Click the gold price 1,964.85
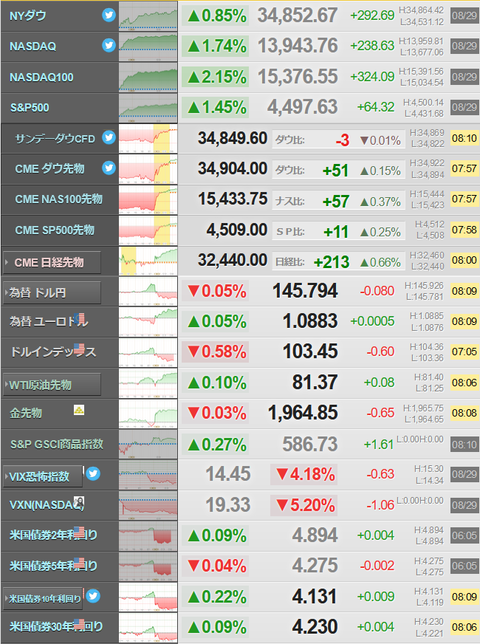 [303, 413]
